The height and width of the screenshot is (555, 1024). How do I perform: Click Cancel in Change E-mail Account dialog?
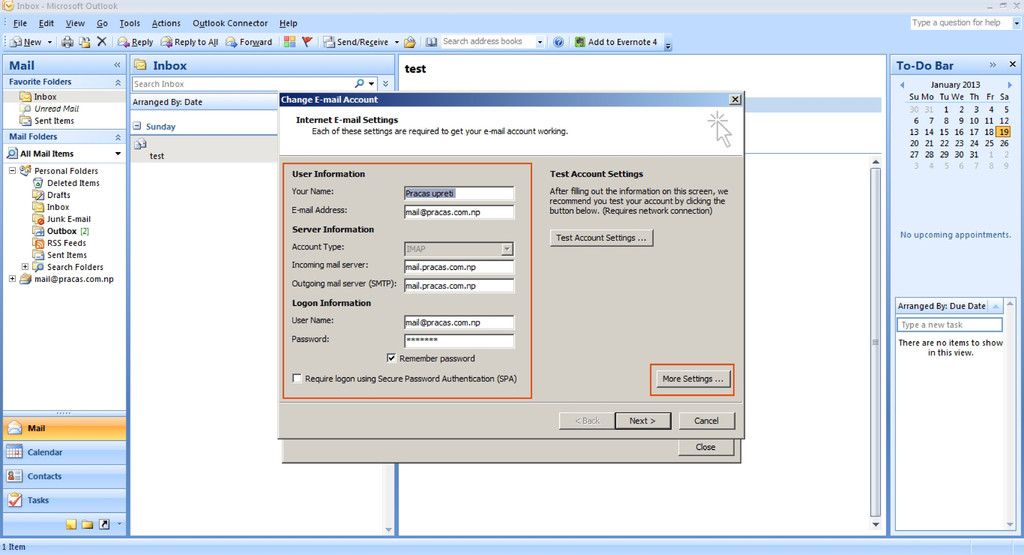tap(706, 420)
